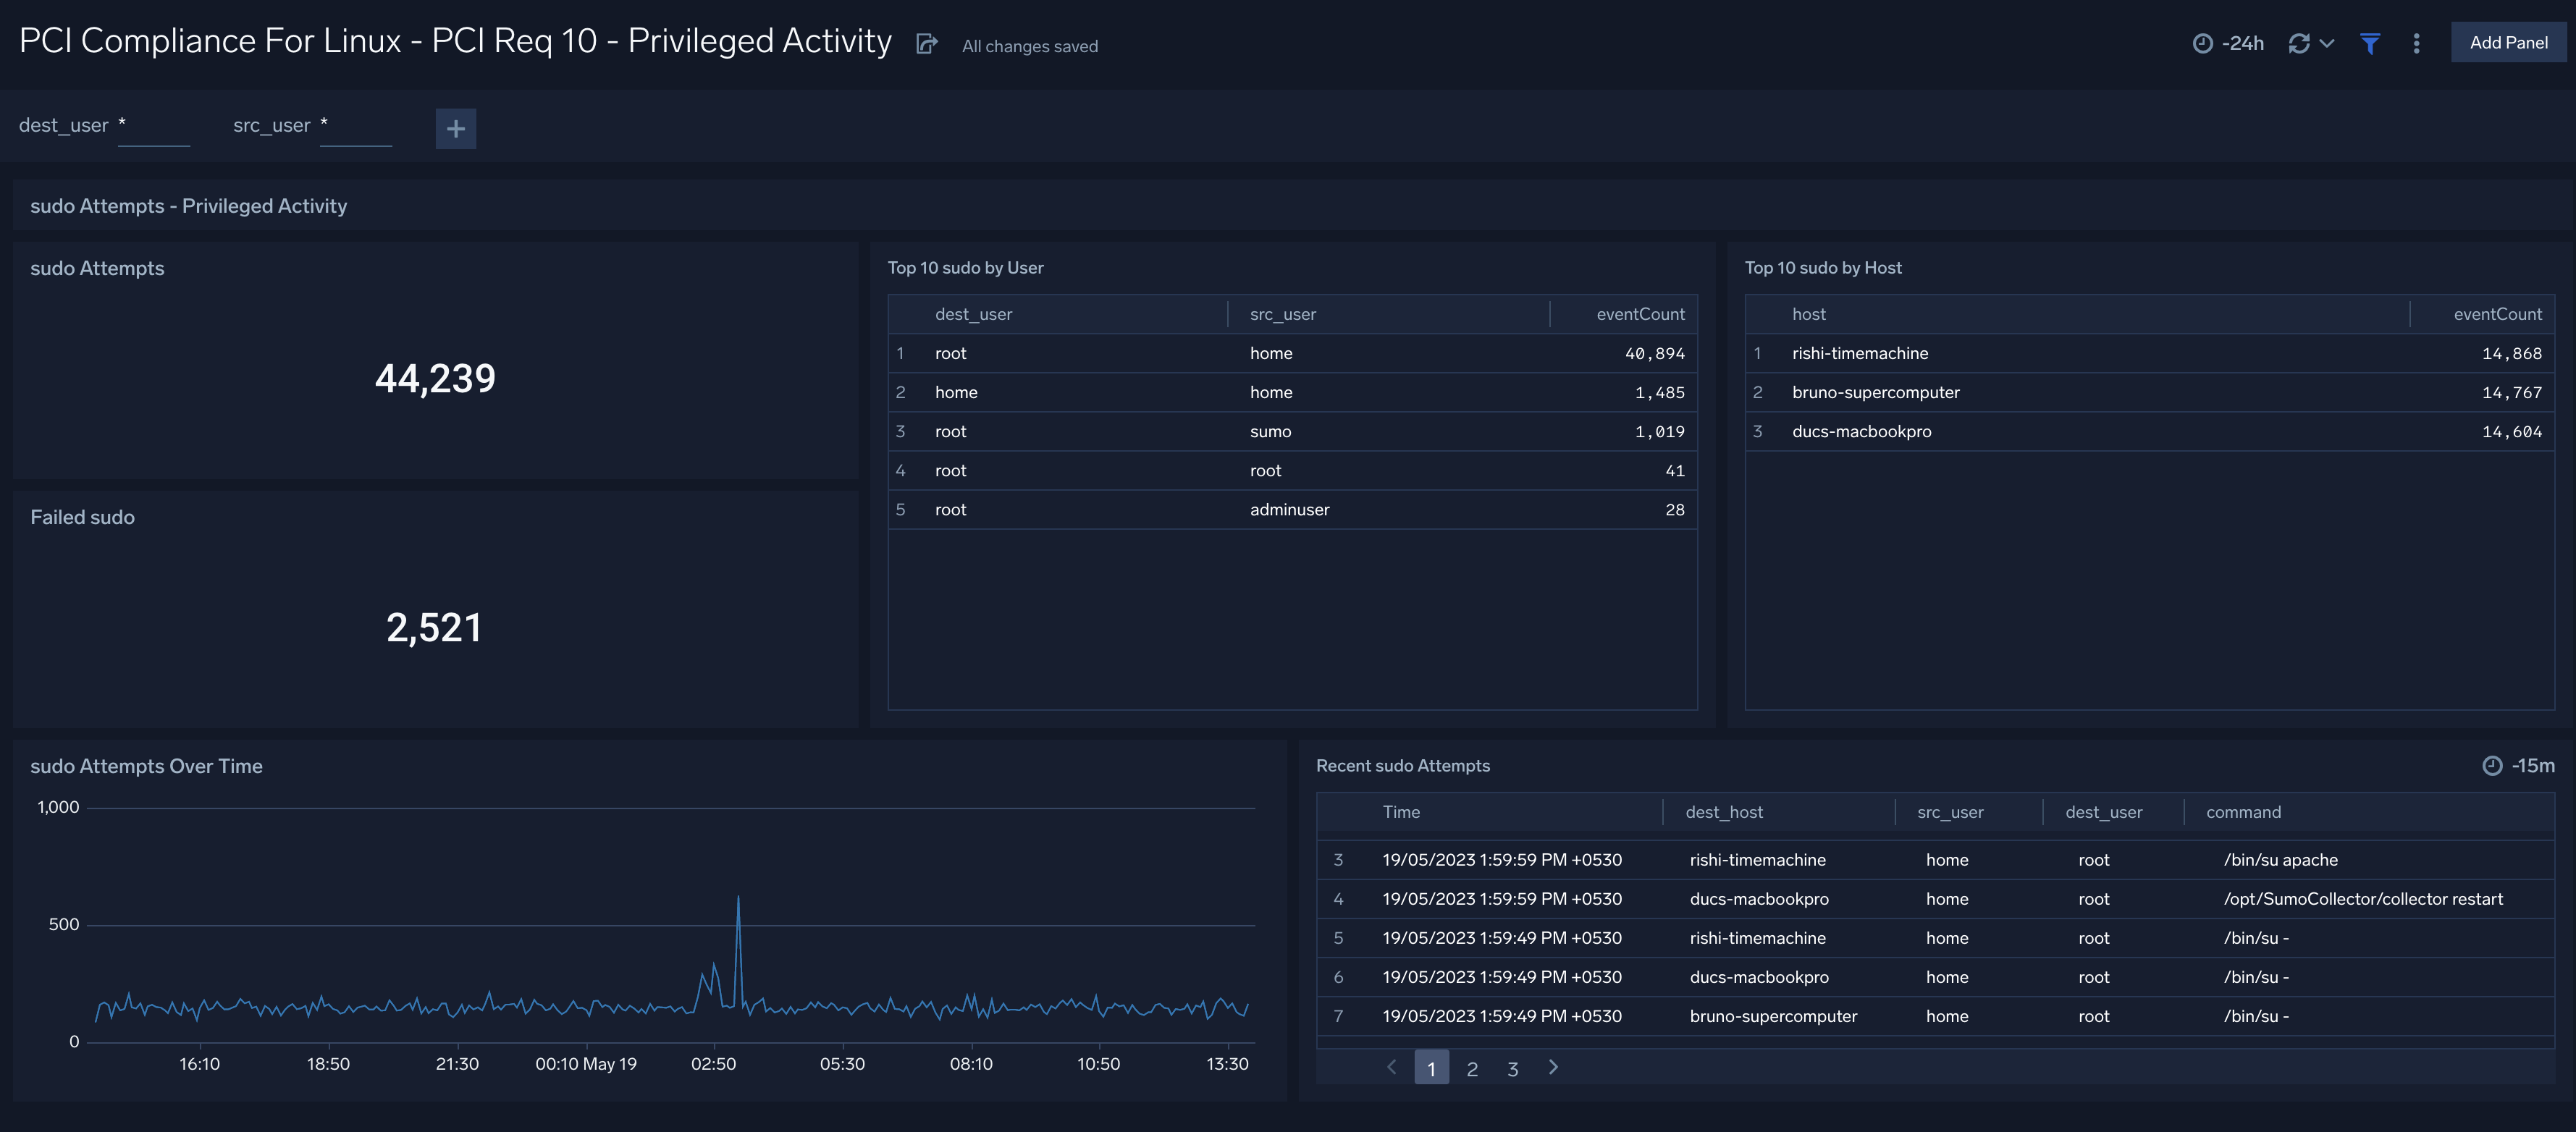Click the sumo src_user cell
This screenshot has height=1132, width=2576.
coord(1270,431)
